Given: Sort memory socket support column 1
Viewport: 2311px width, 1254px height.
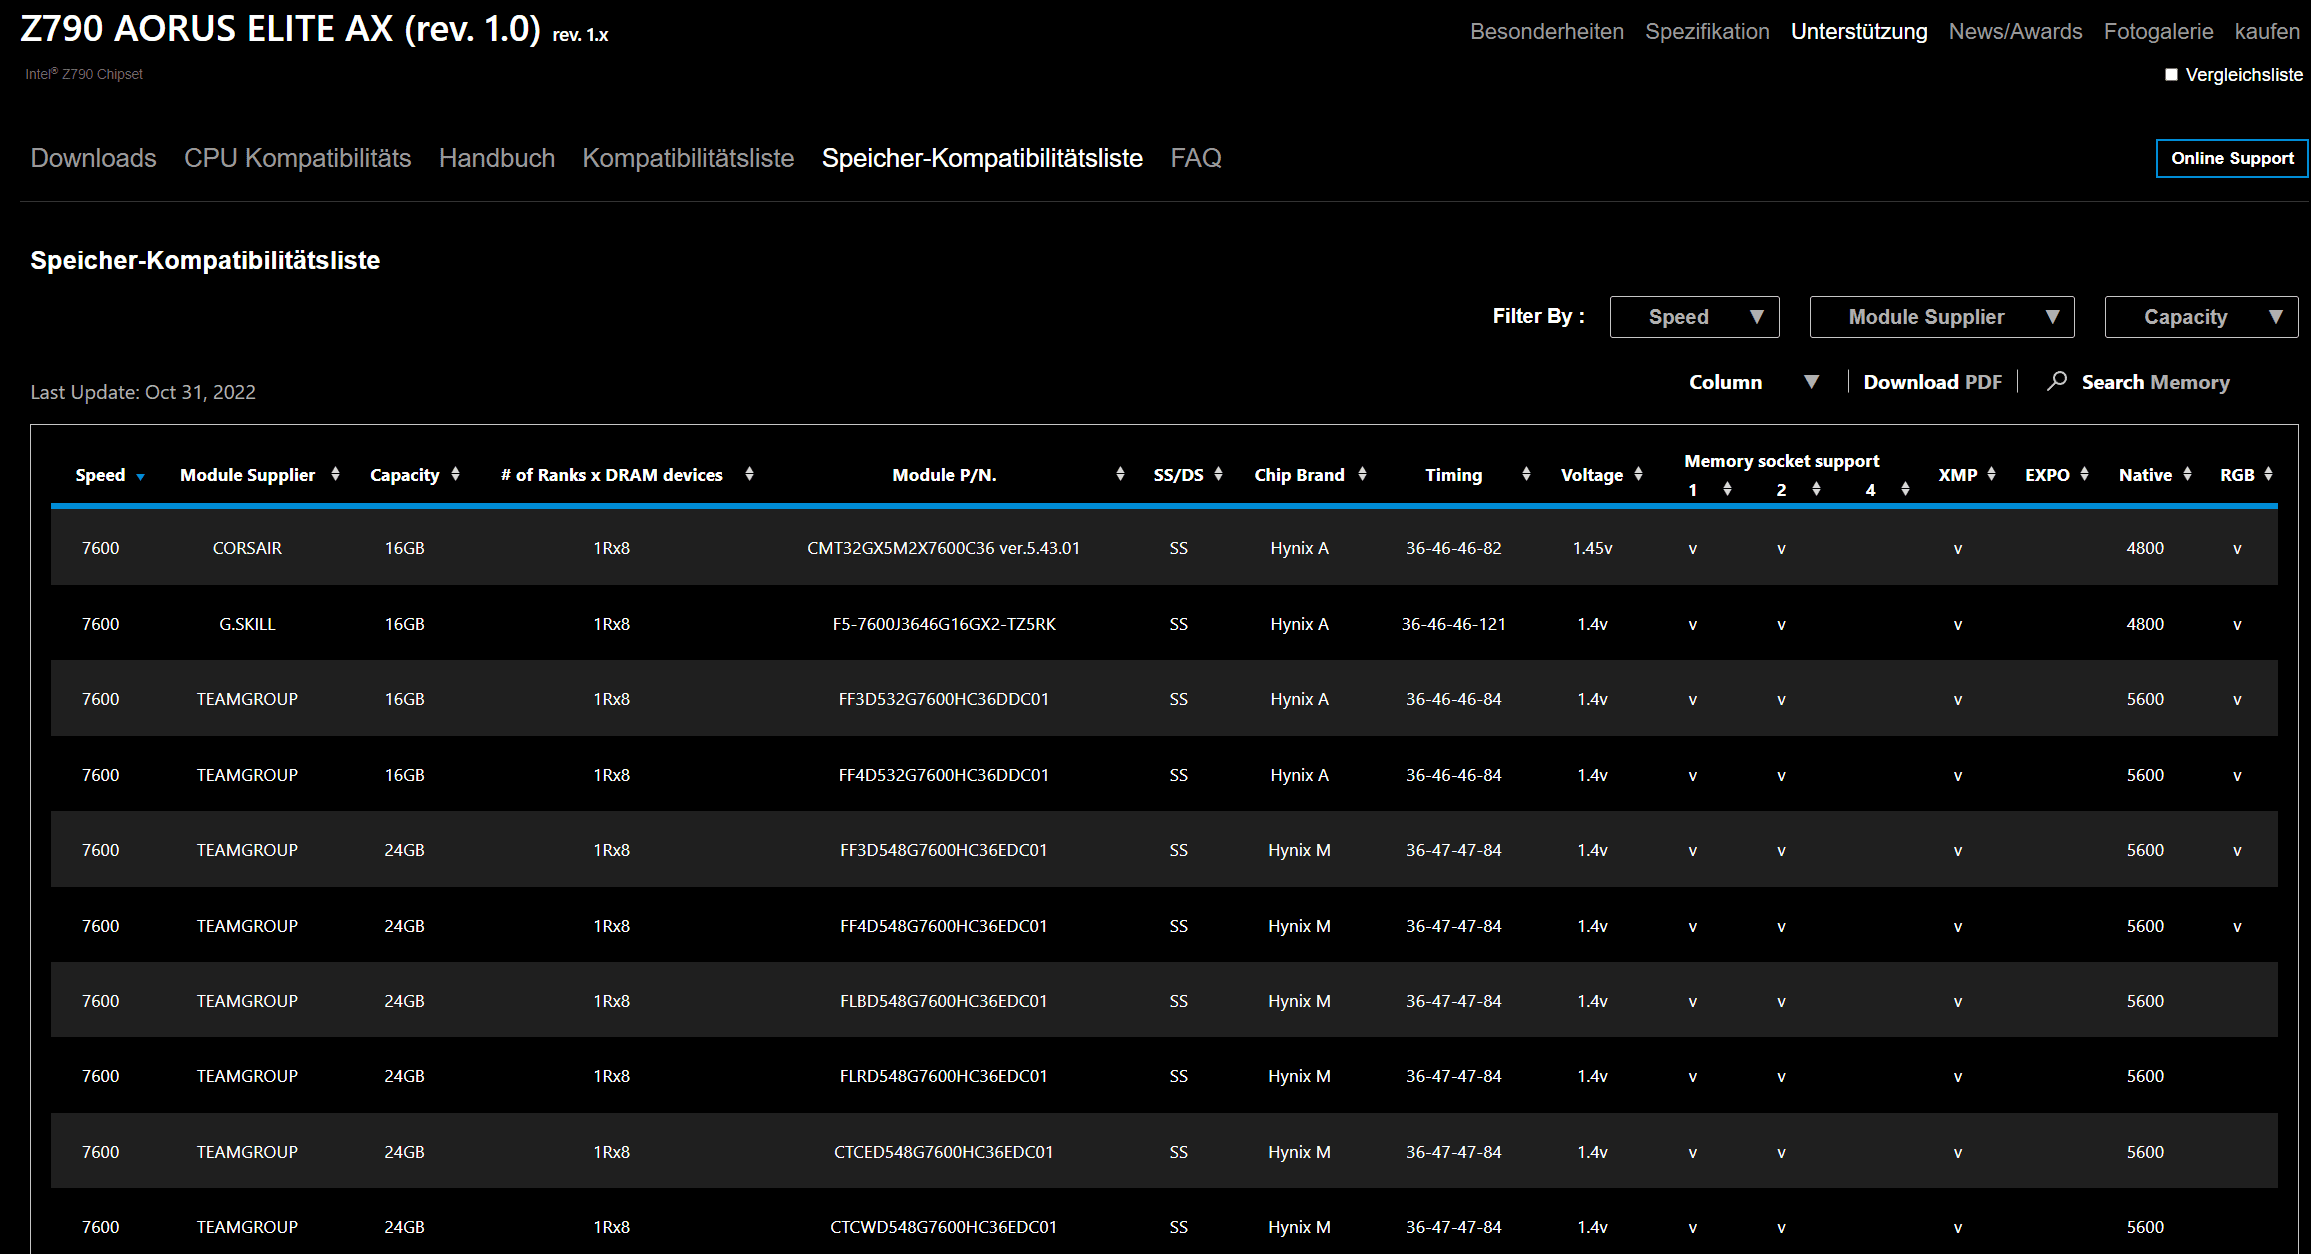Looking at the screenshot, I should pyautogui.click(x=1728, y=489).
